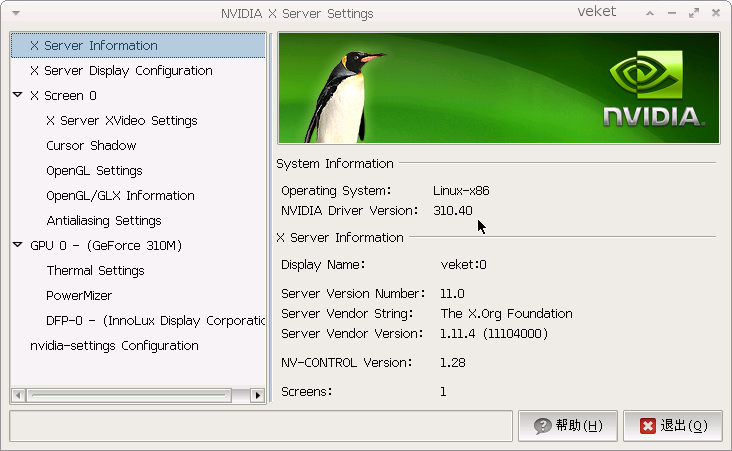Click The X.Org Foundation vendor string
Viewport: 732px width, 451px height.
point(506,313)
